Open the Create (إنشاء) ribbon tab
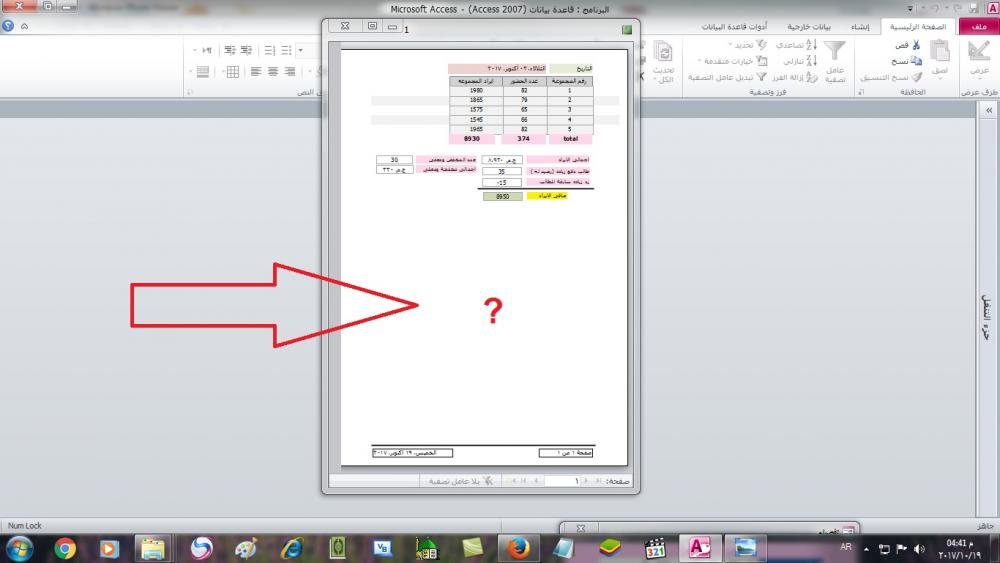The image size is (1000, 563). click(860, 27)
